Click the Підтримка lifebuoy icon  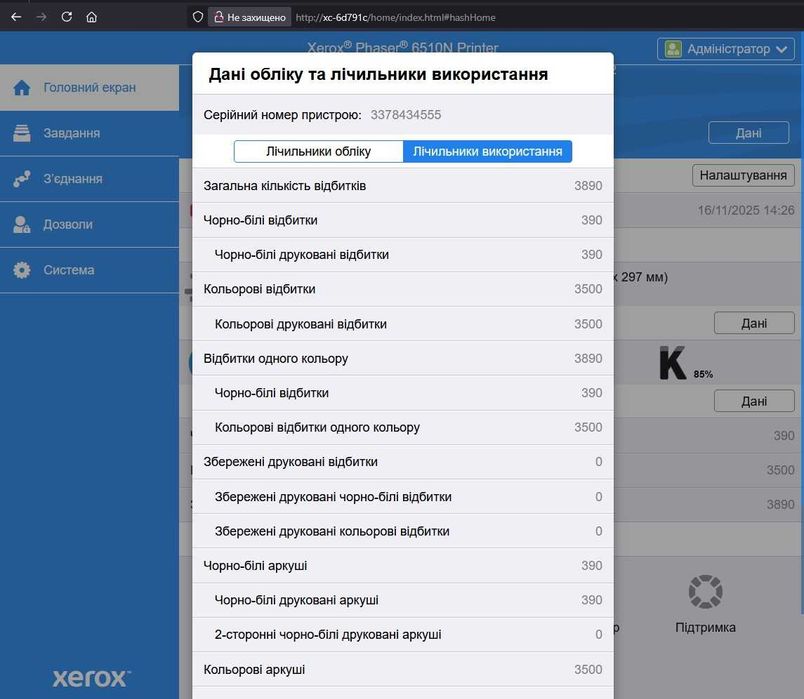(x=705, y=592)
